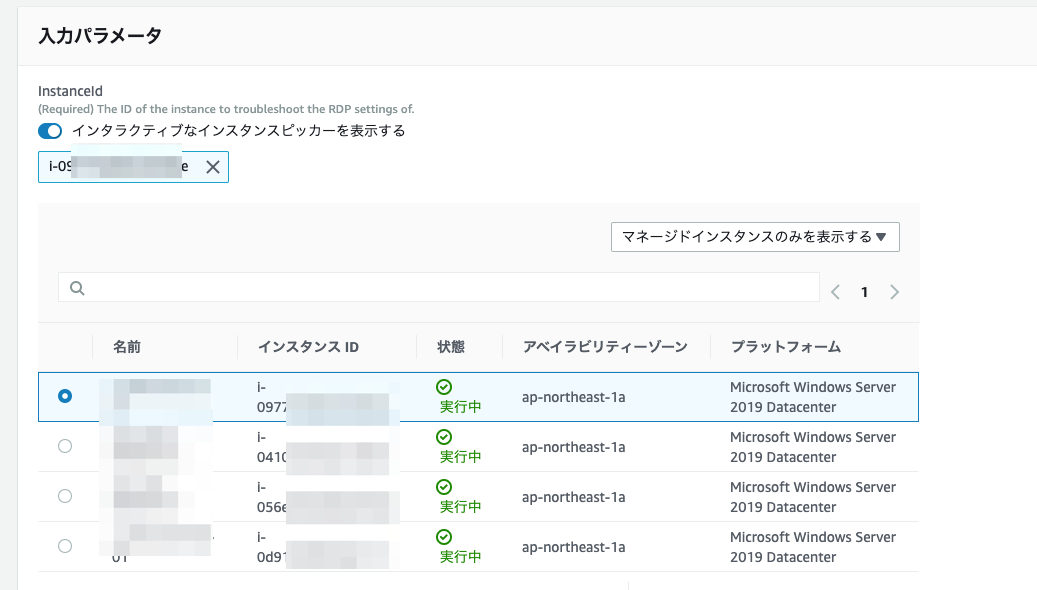Click page number 1 in the pagination
The height and width of the screenshot is (590, 1037).
pos(864,291)
